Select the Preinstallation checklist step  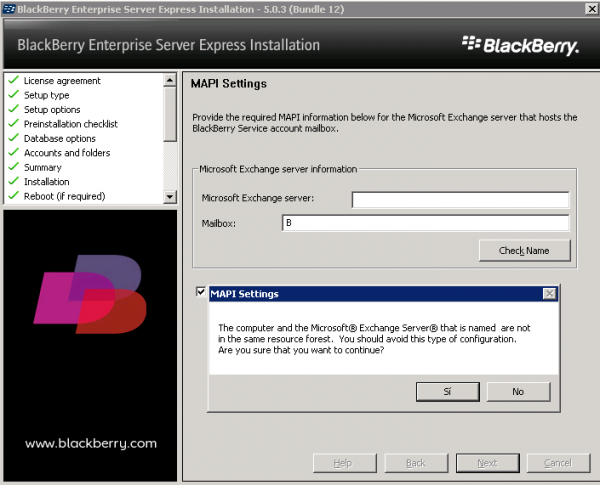pos(71,124)
